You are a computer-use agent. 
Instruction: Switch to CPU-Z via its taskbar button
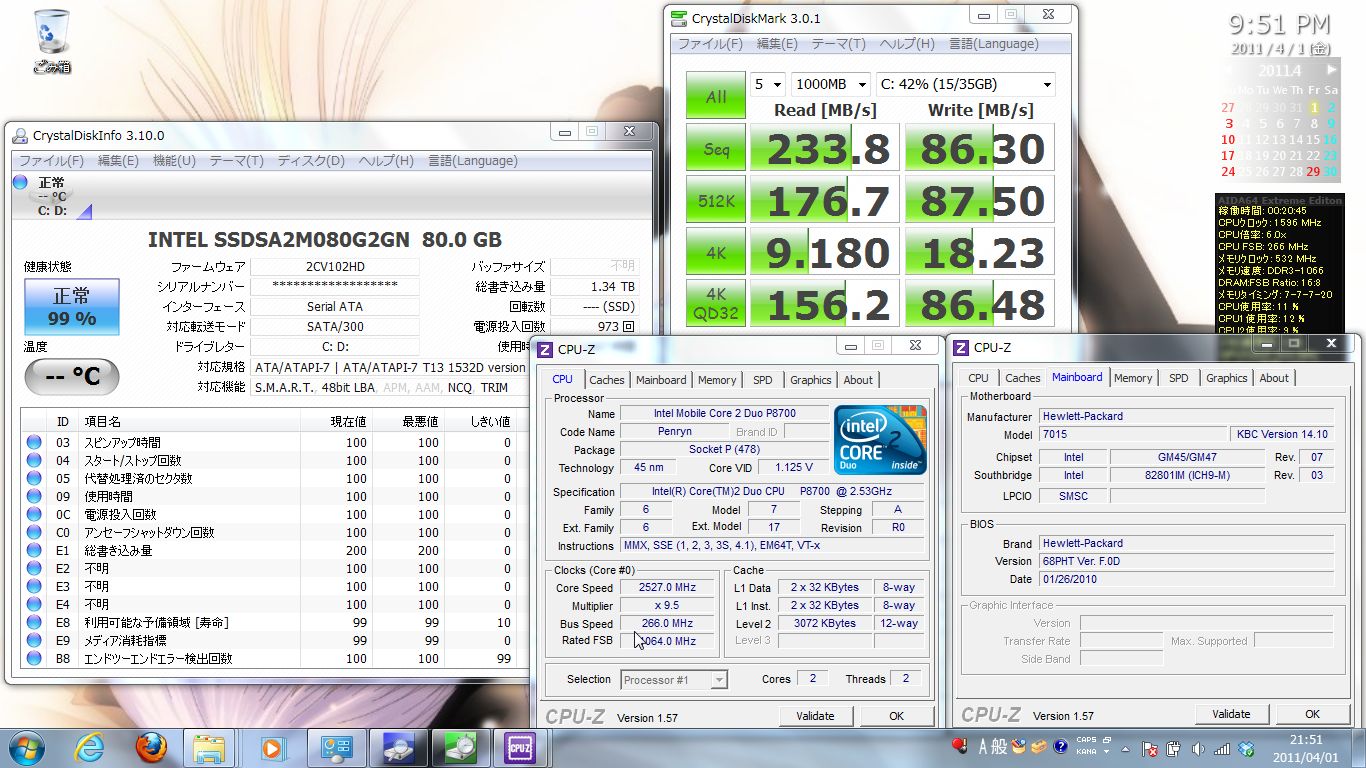(x=520, y=747)
